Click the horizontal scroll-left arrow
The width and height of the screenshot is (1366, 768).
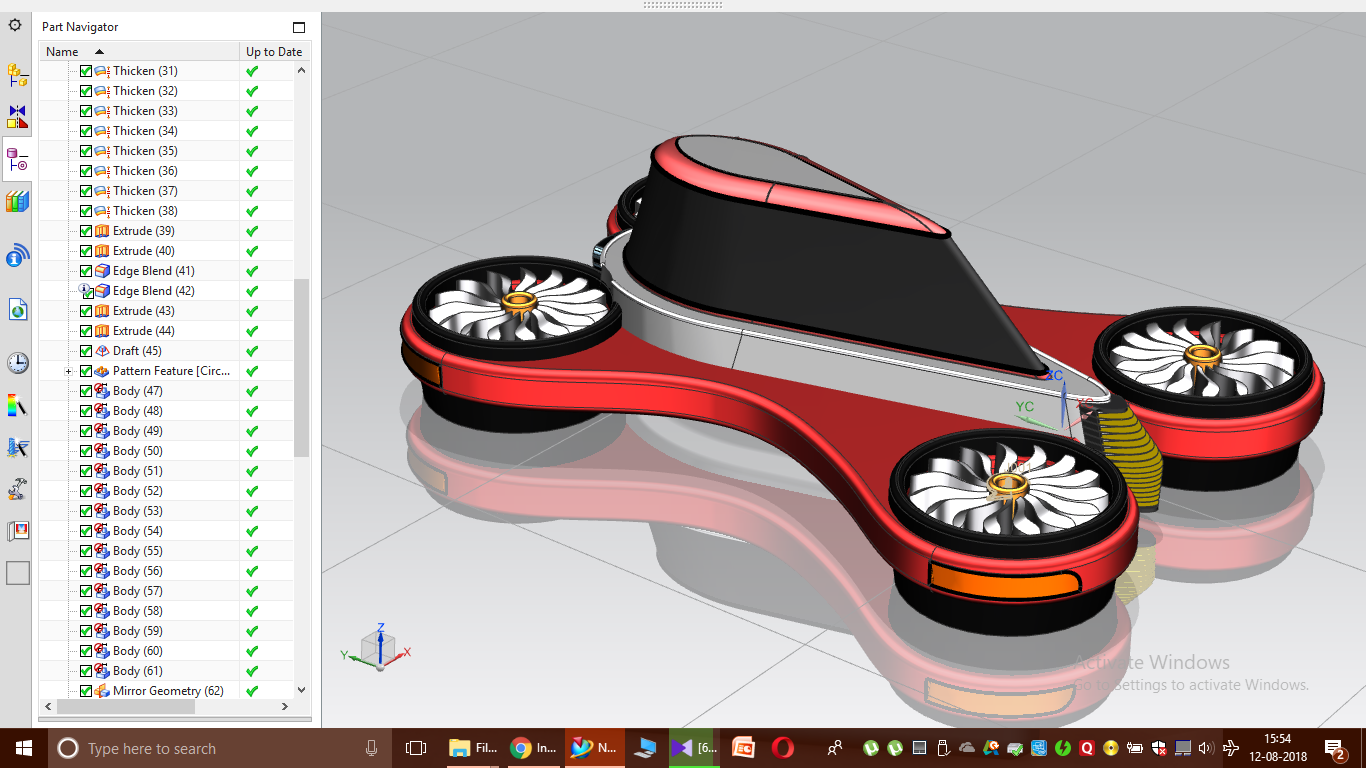pos(48,706)
